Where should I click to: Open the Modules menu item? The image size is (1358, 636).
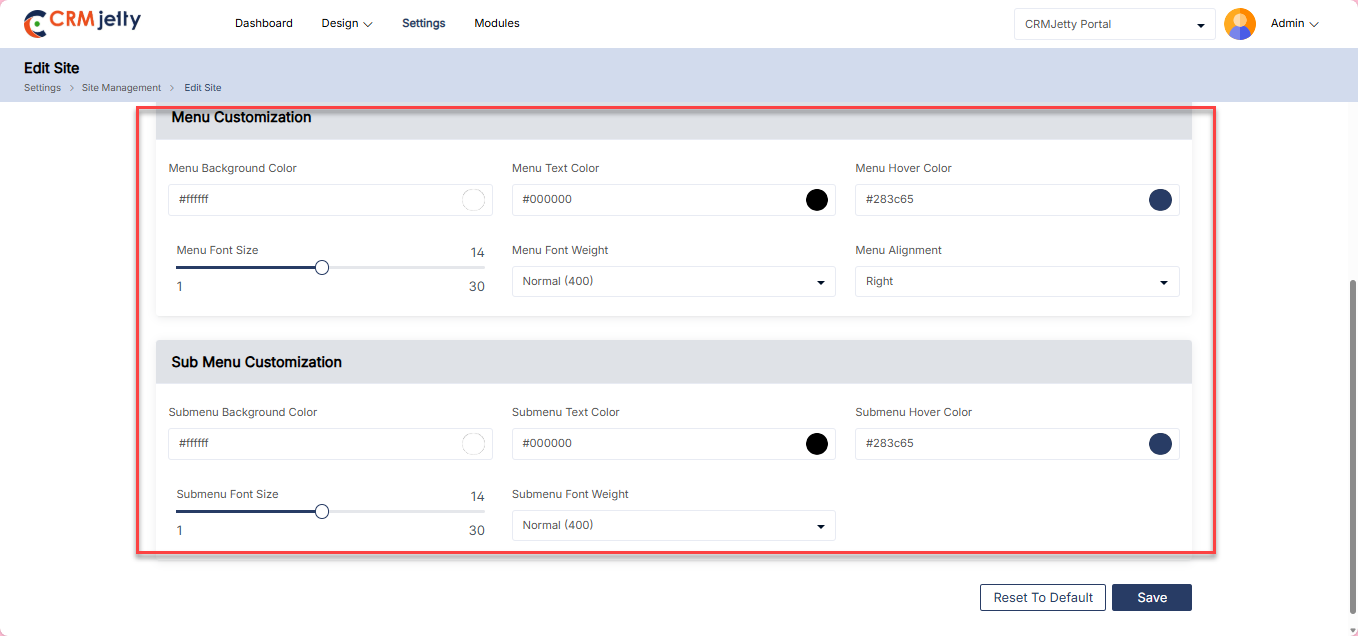(x=497, y=23)
